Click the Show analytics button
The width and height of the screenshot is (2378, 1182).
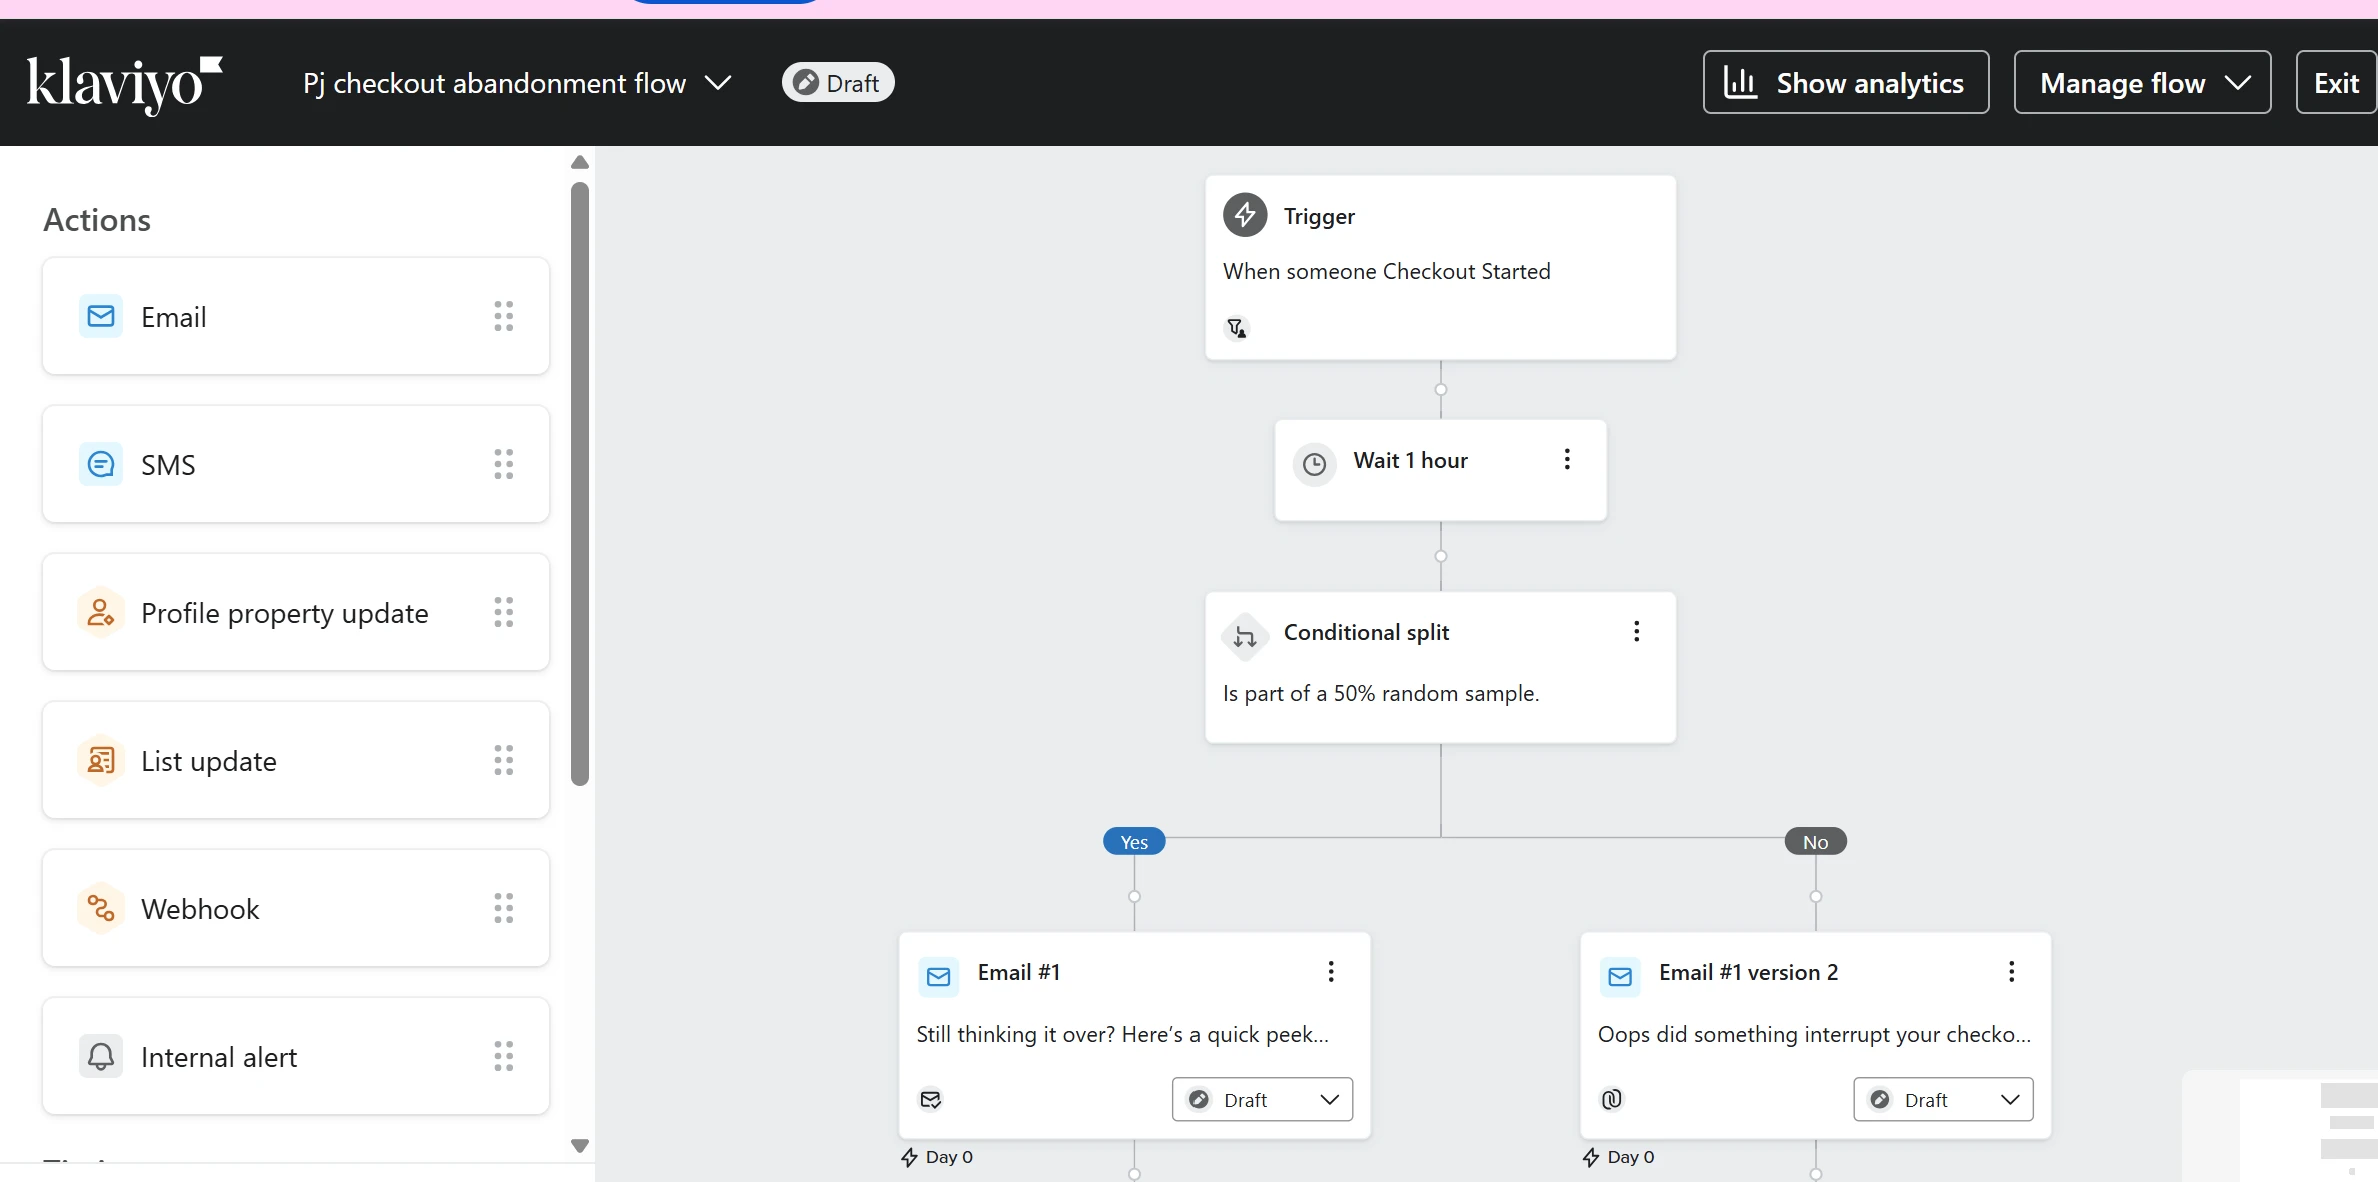point(1845,83)
